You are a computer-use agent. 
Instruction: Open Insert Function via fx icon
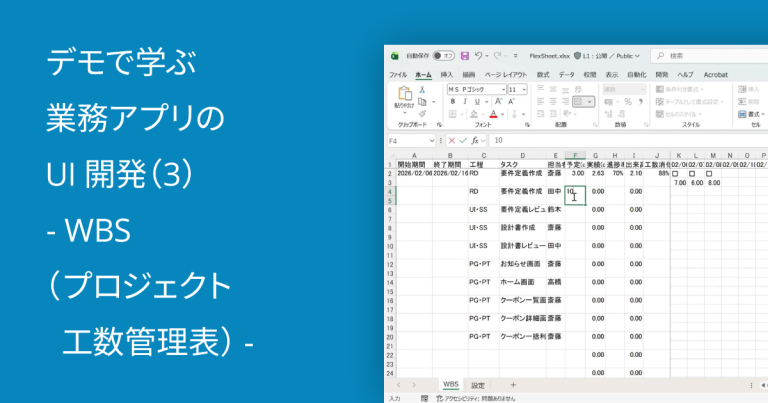click(475, 141)
